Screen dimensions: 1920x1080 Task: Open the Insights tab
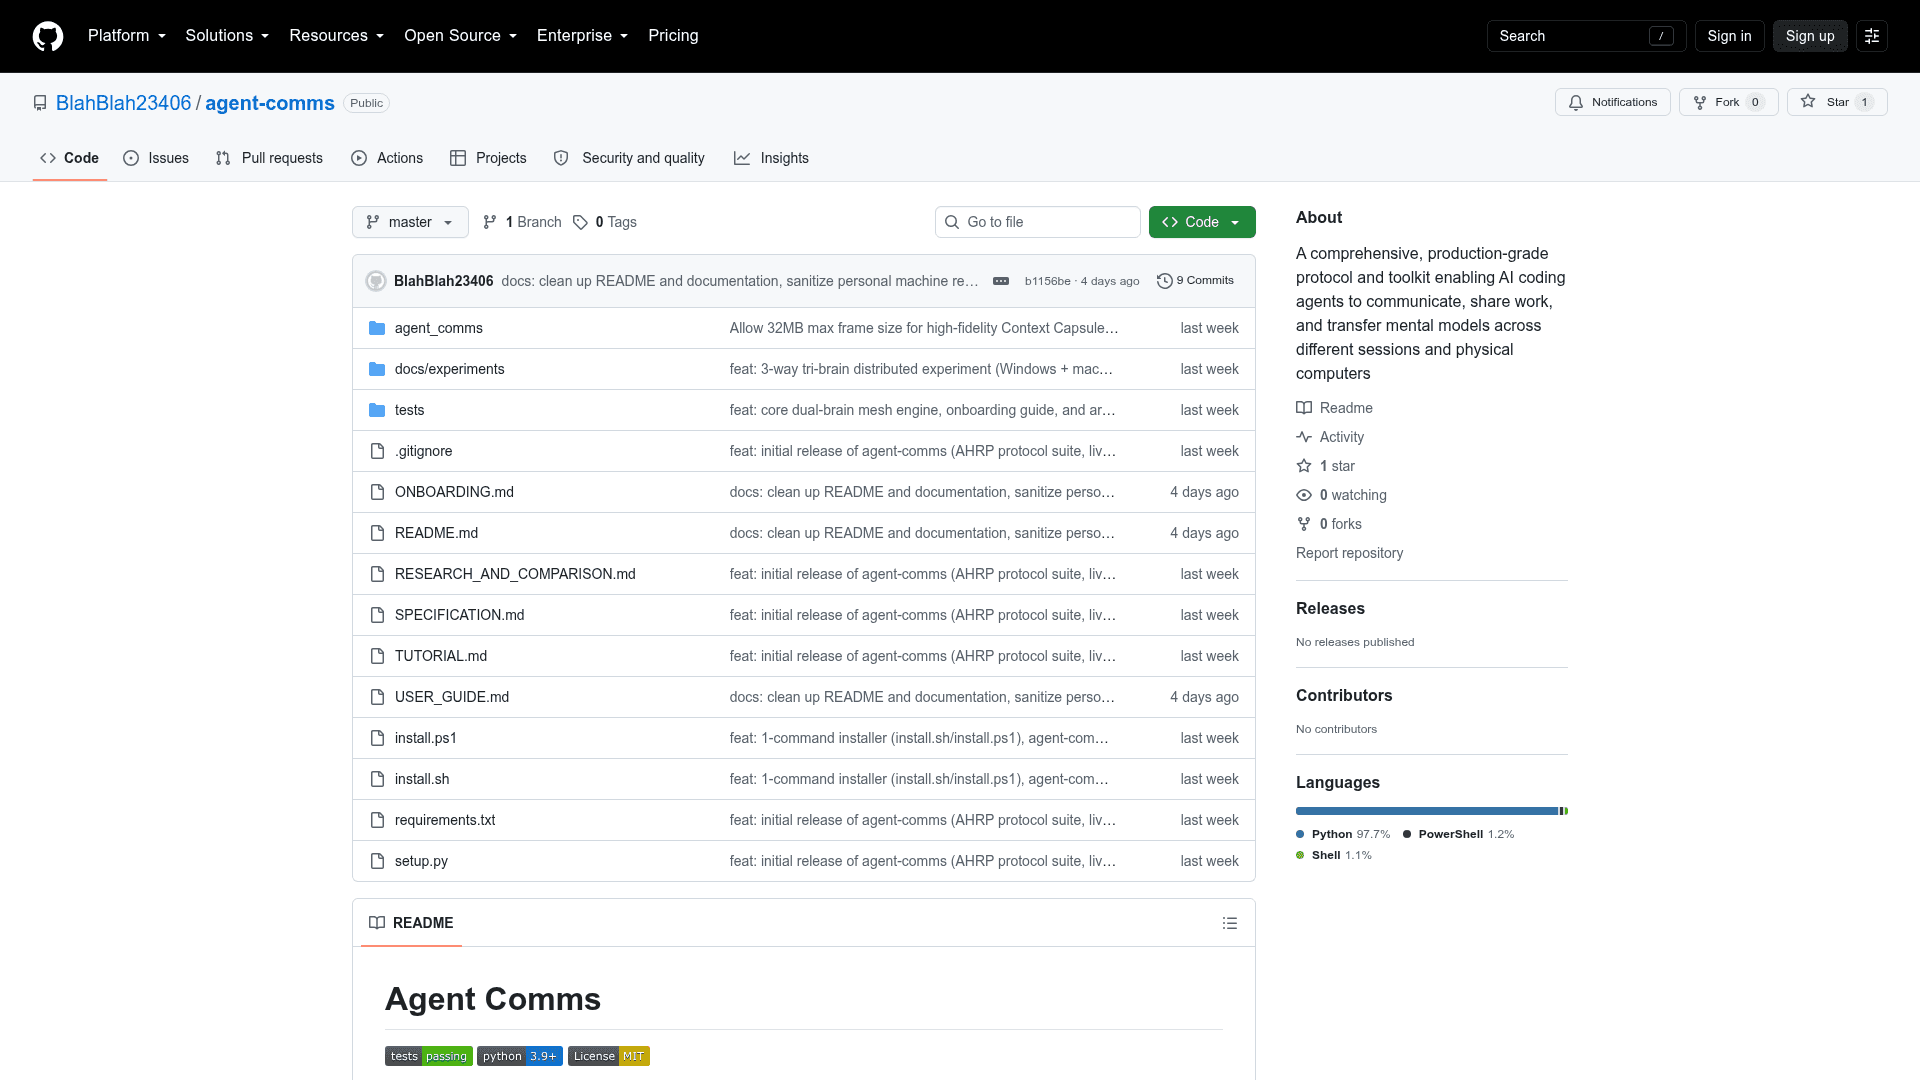[x=771, y=158]
